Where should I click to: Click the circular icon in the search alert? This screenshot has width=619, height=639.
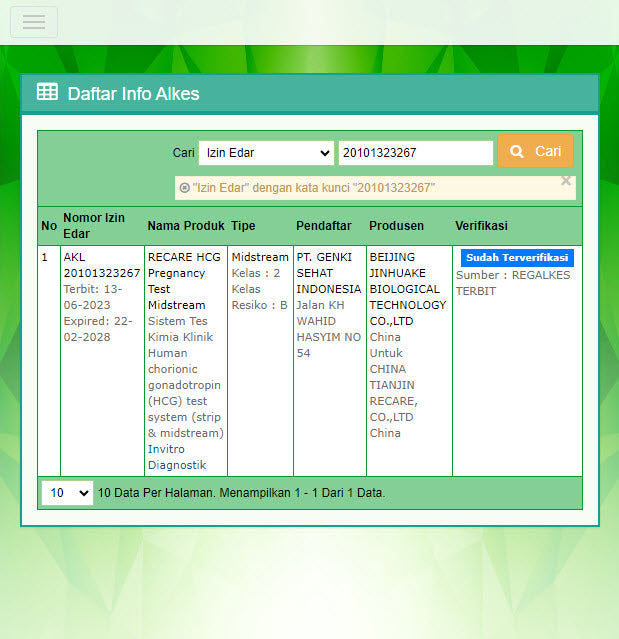(x=184, y=188)
